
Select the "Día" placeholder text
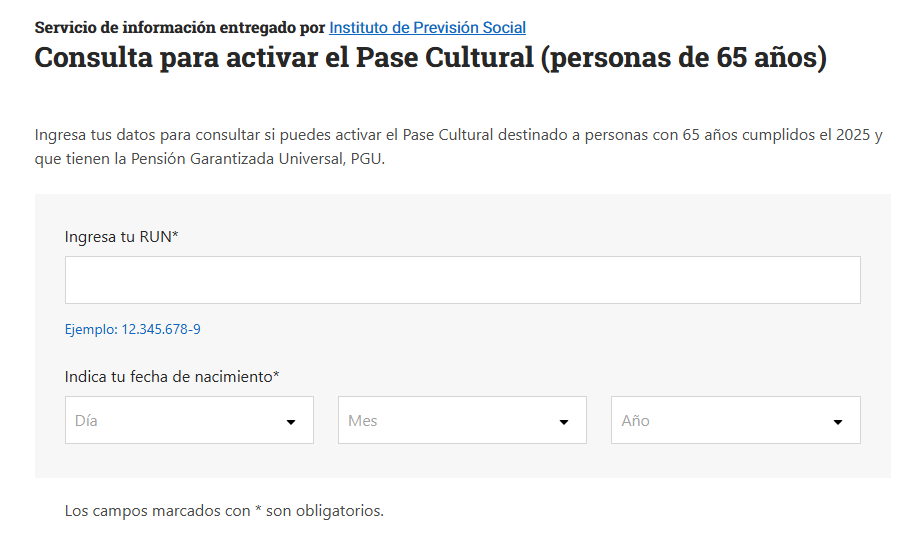click(86, 421)
